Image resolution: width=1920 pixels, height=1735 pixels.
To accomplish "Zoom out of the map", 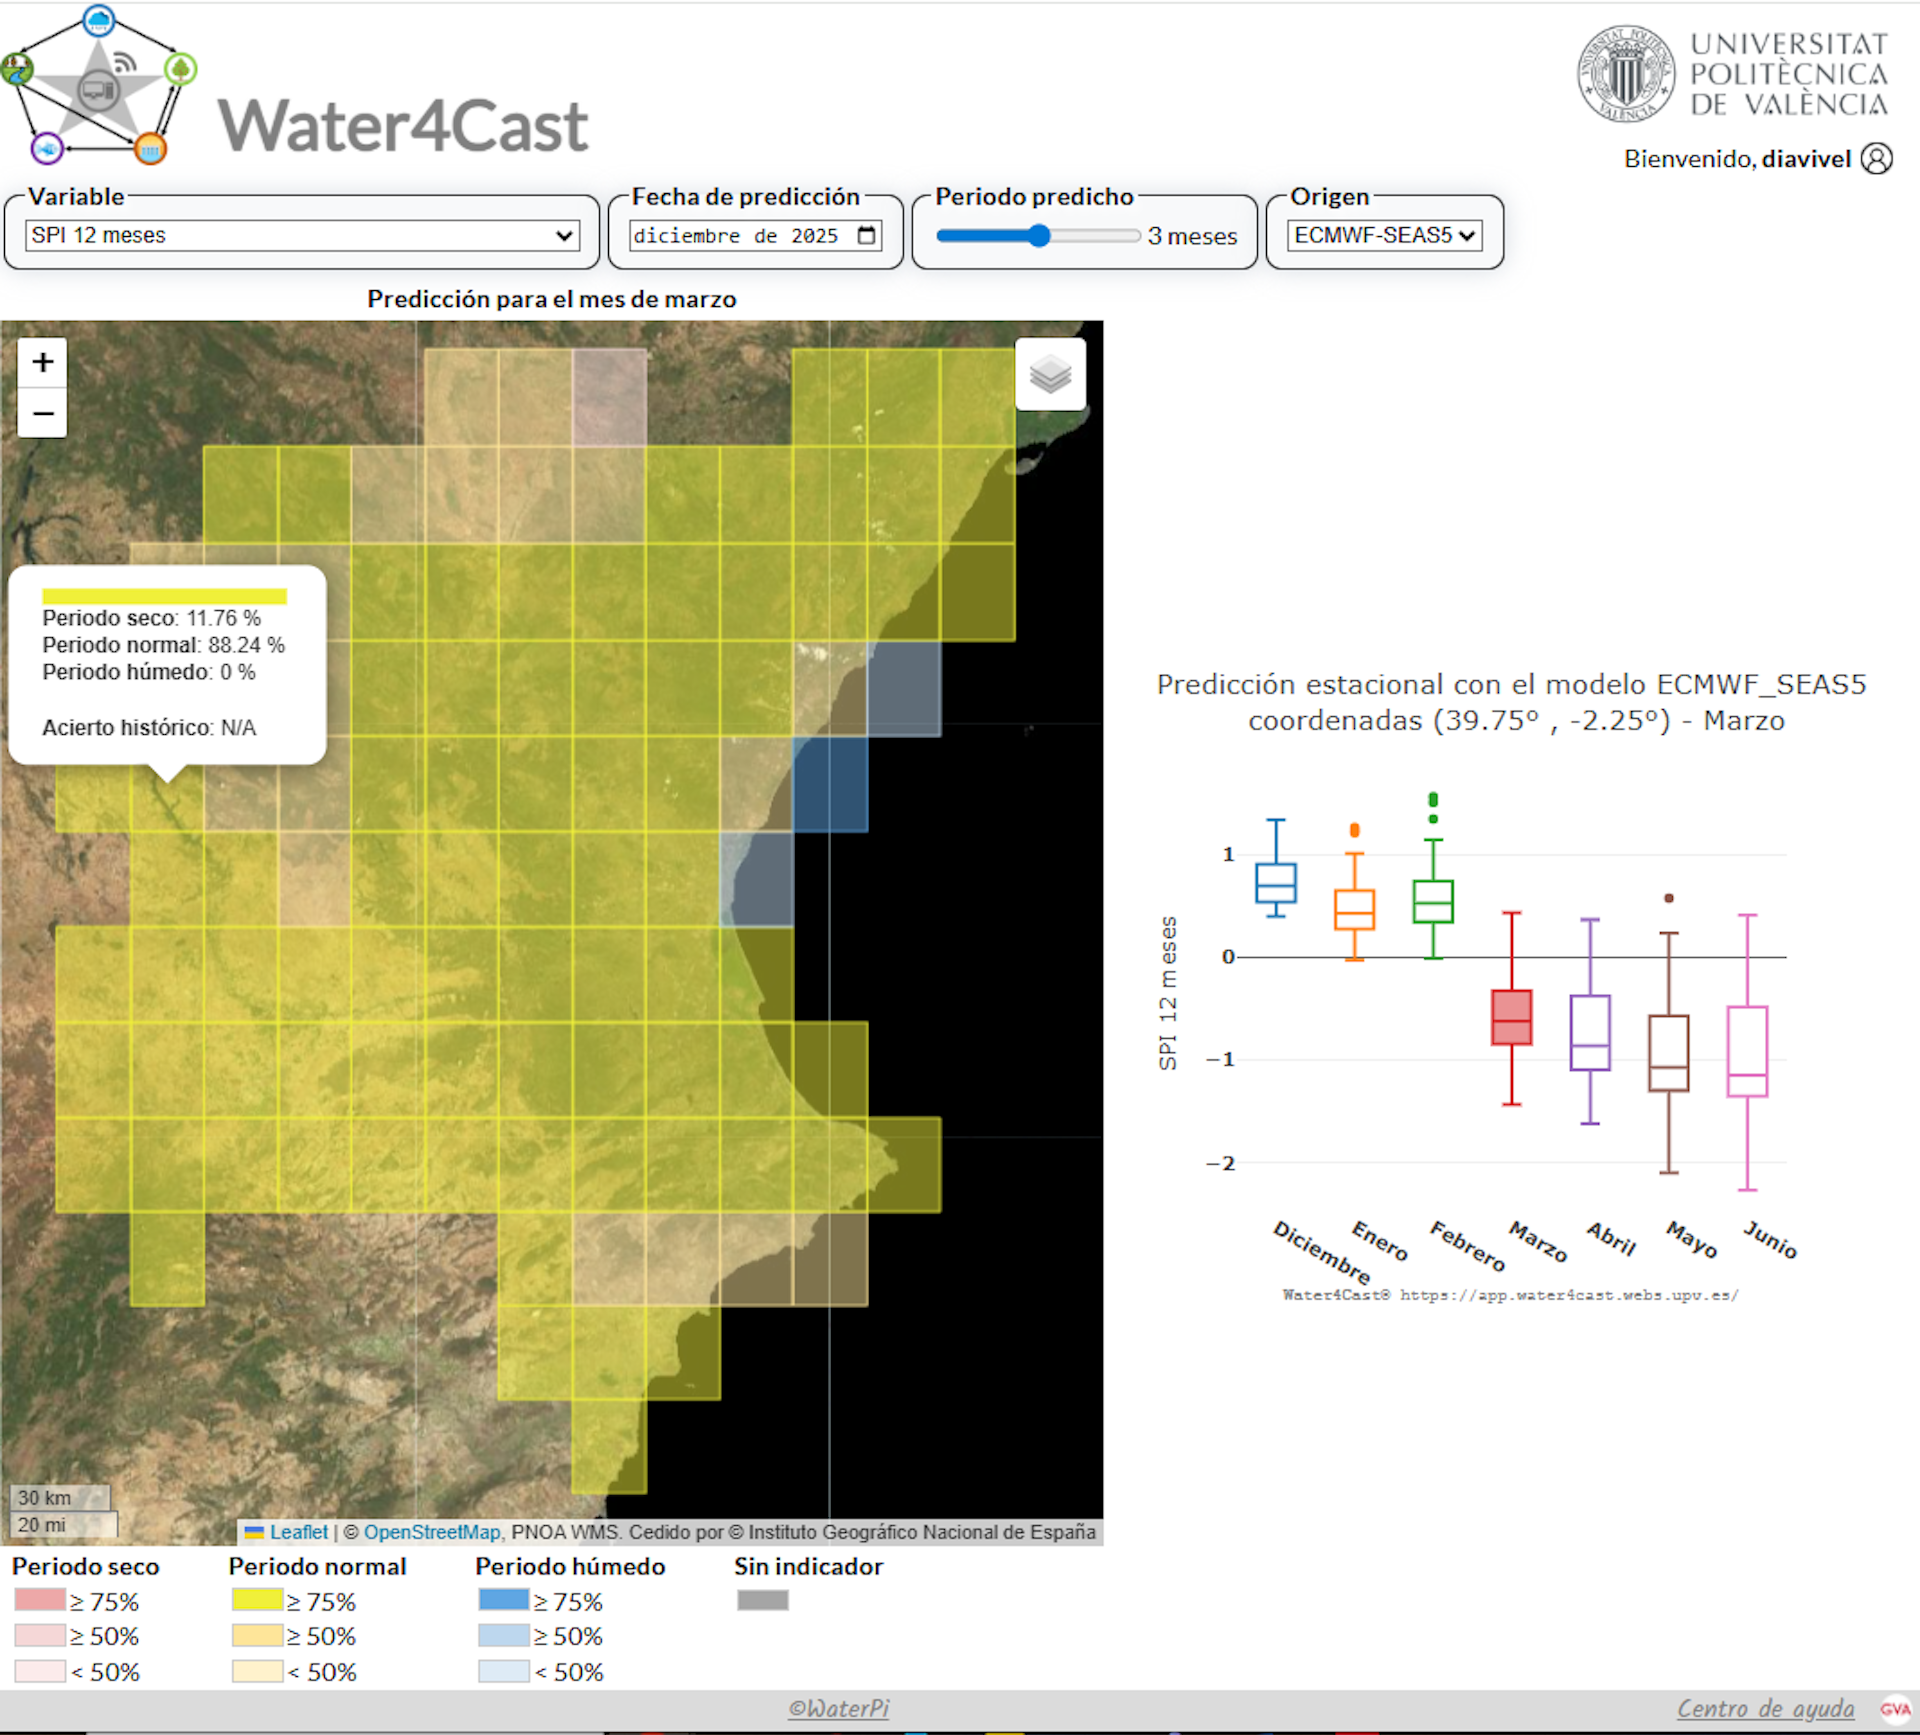I will 42,413.
